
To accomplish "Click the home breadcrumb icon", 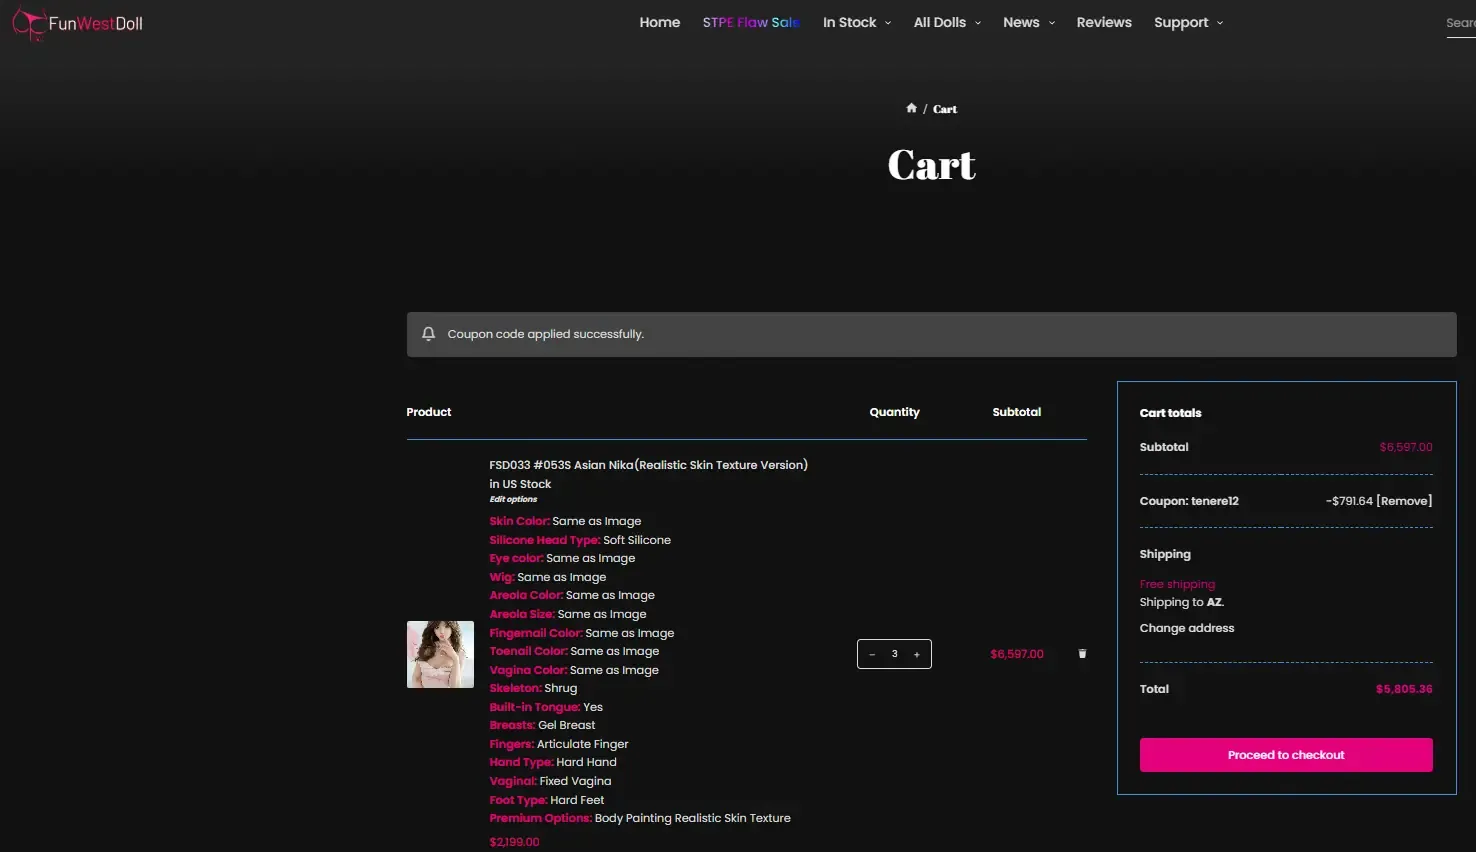I will 911,108.
